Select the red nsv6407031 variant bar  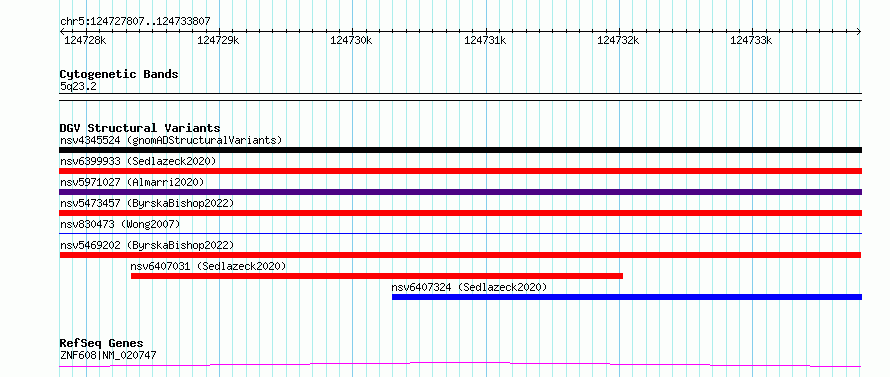click(x=377, y=276)
